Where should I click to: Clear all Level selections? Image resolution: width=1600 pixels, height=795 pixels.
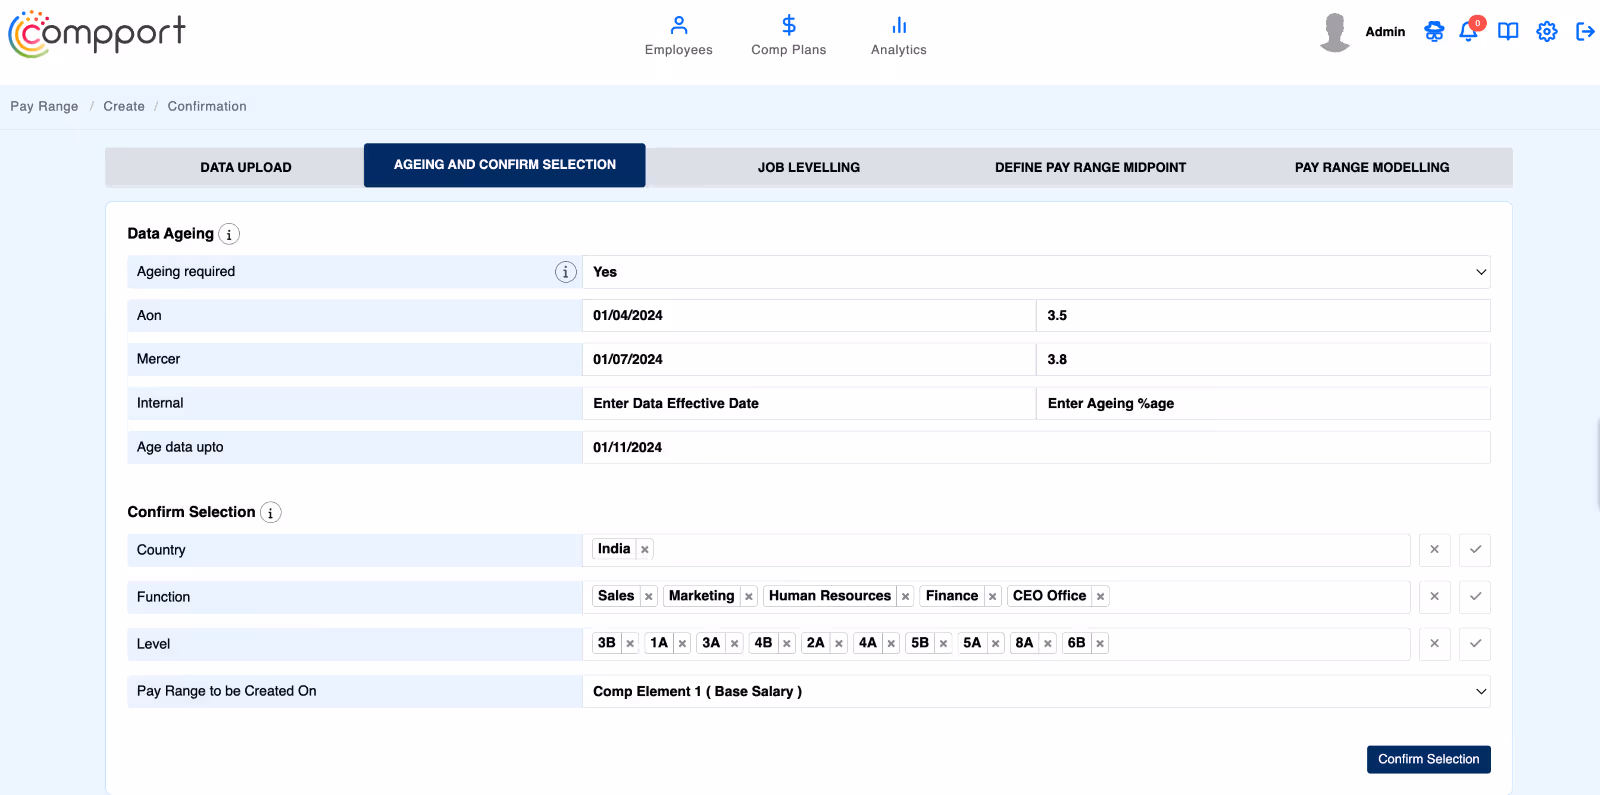coord(1435,644)
